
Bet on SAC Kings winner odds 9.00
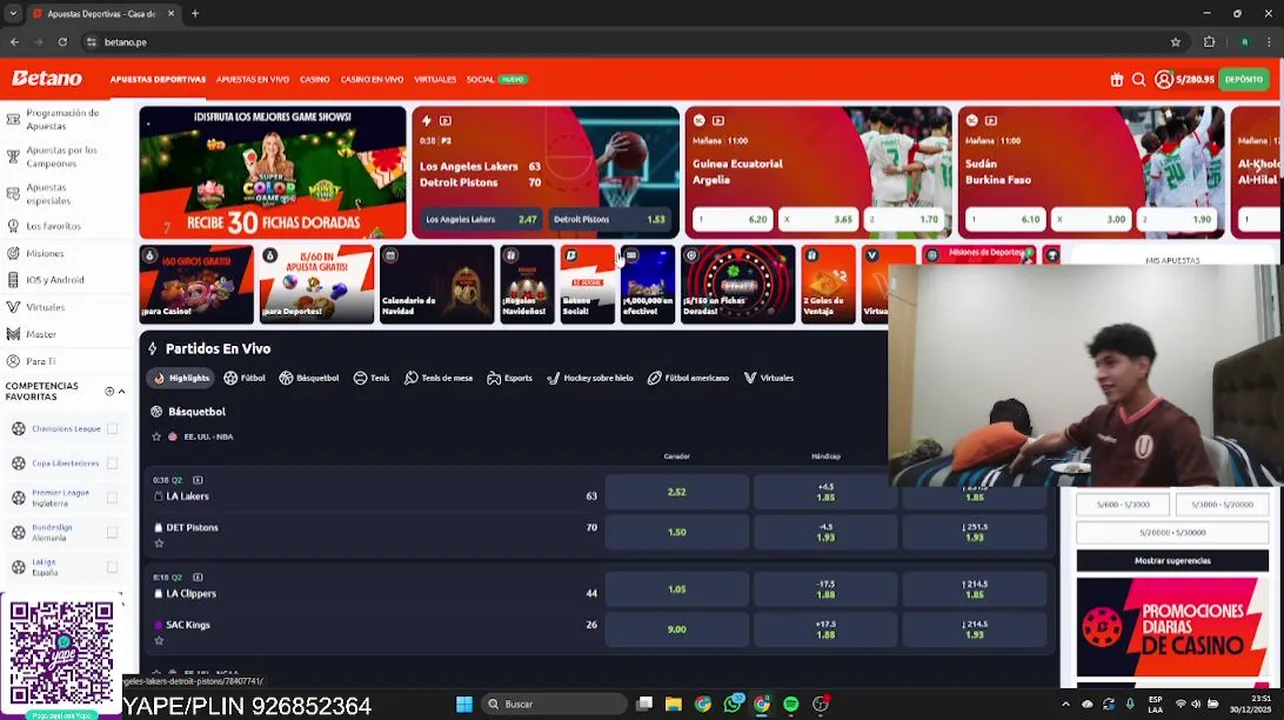point(677,629)
